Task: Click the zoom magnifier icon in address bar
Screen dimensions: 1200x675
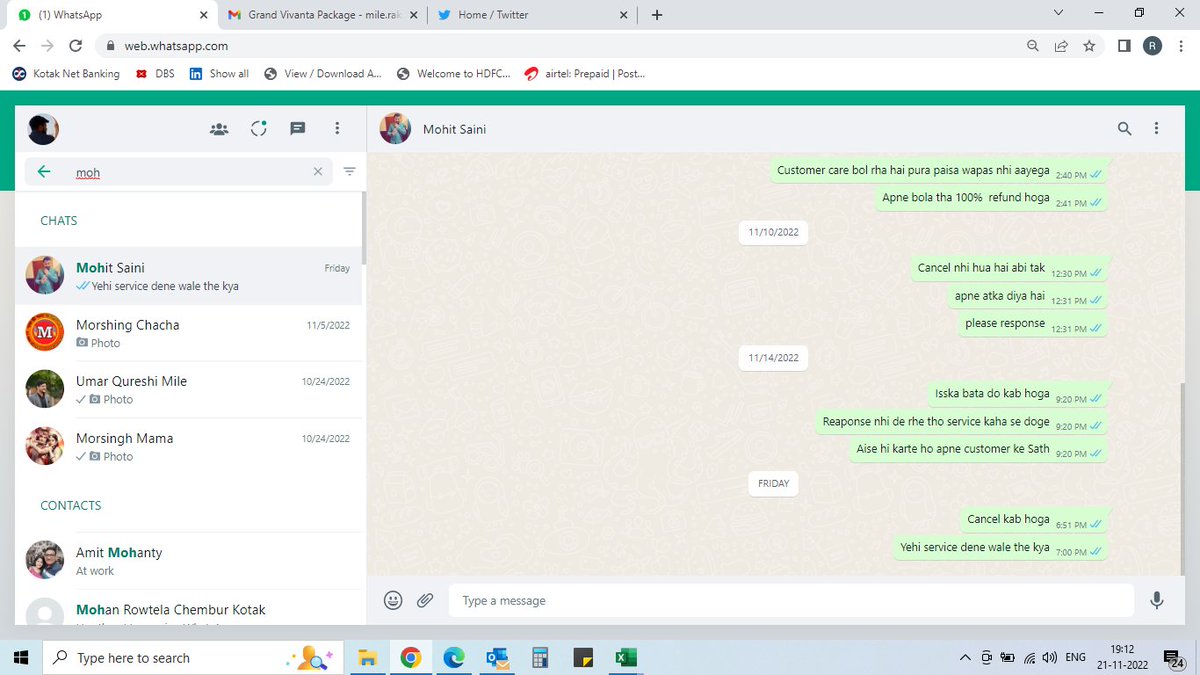Action: (1033, 46)
